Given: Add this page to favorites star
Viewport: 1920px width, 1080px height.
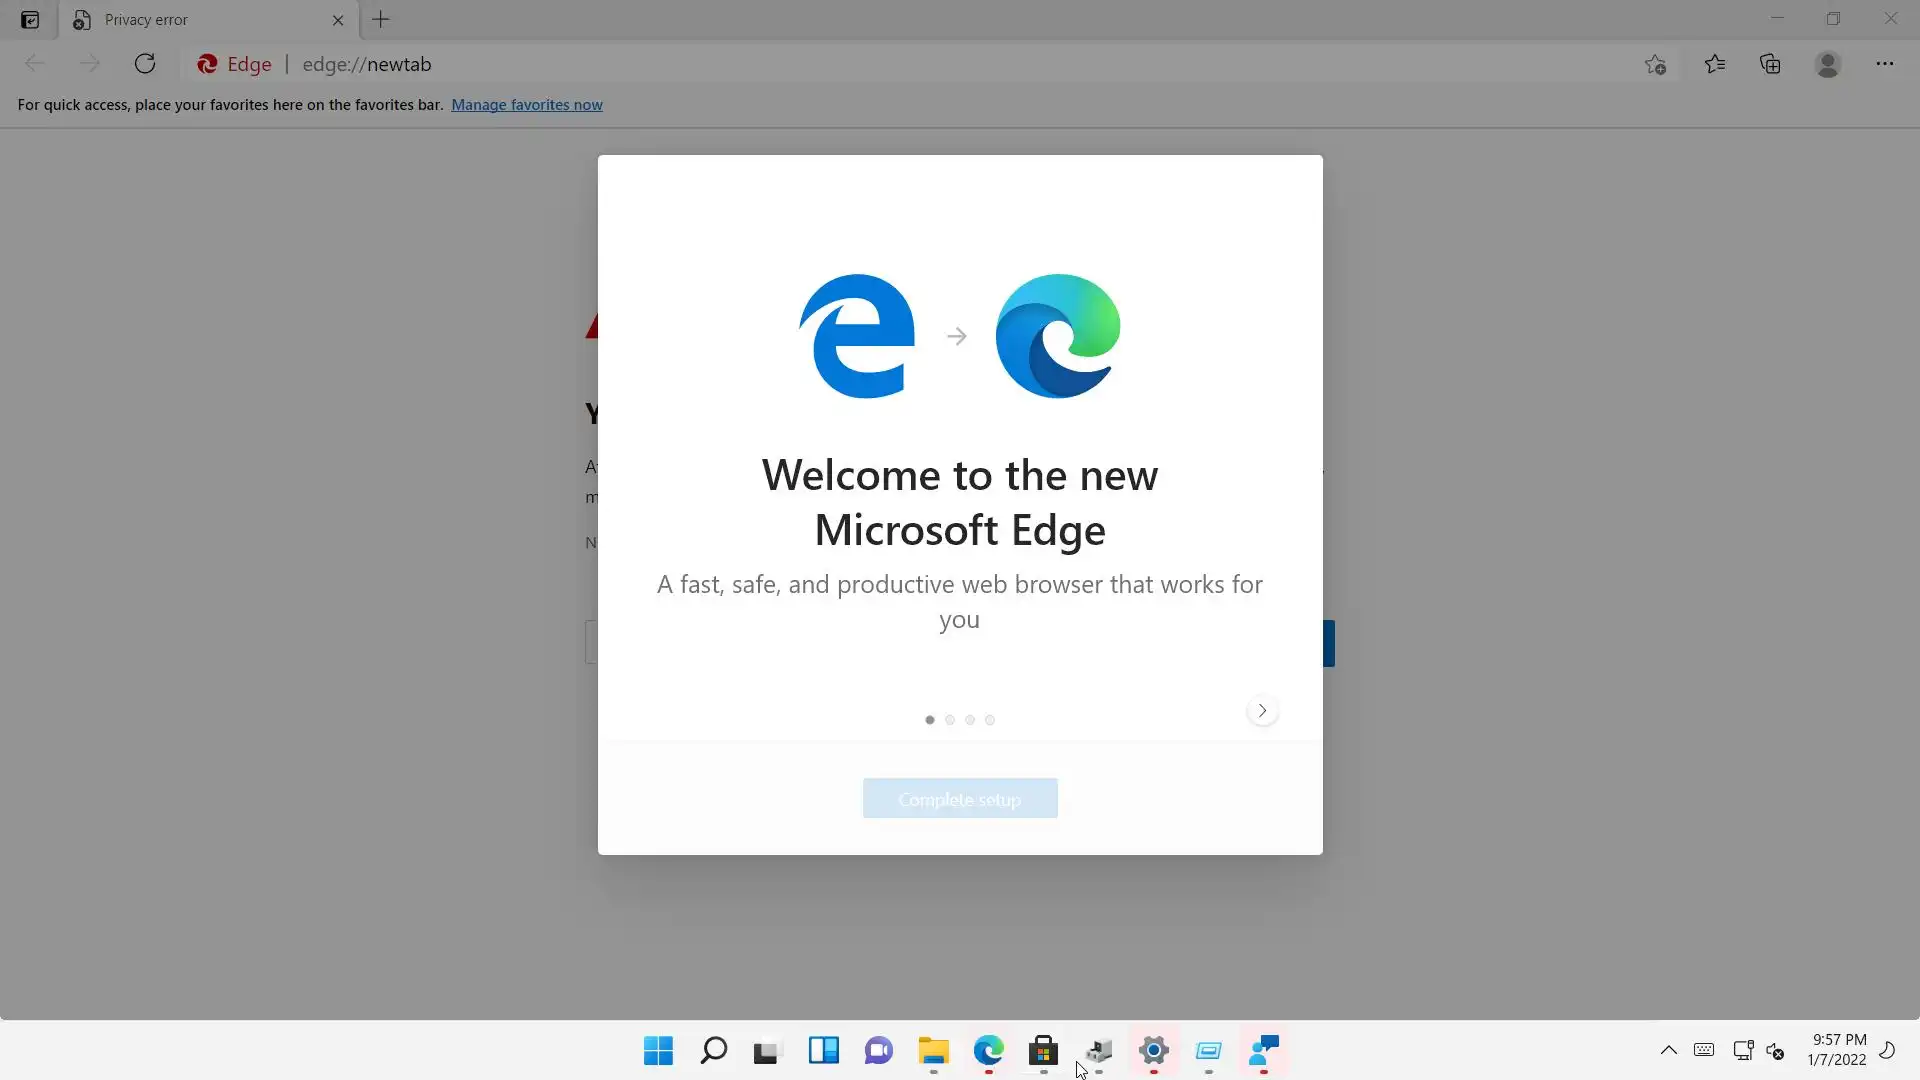Looking at the screenshot, I should click(x=1655, y=64).
